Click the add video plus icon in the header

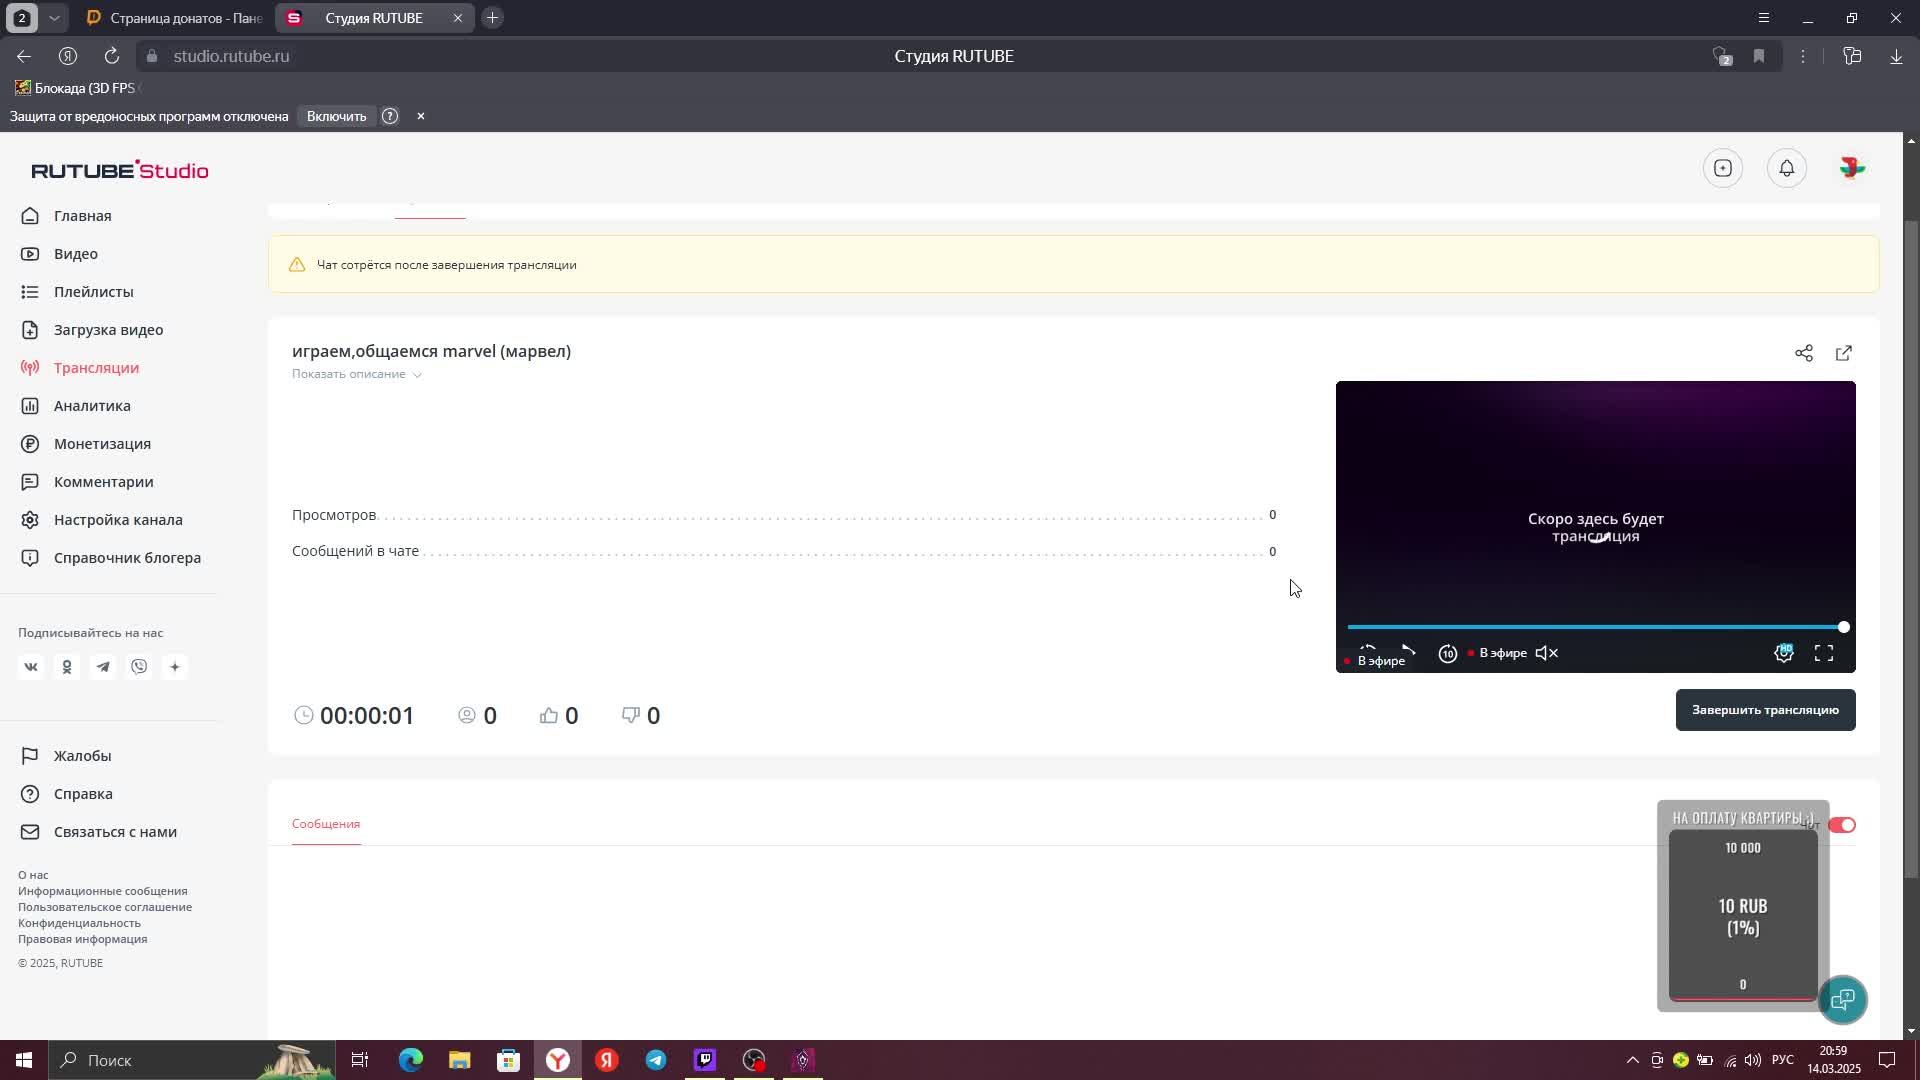coord(1722,168)
